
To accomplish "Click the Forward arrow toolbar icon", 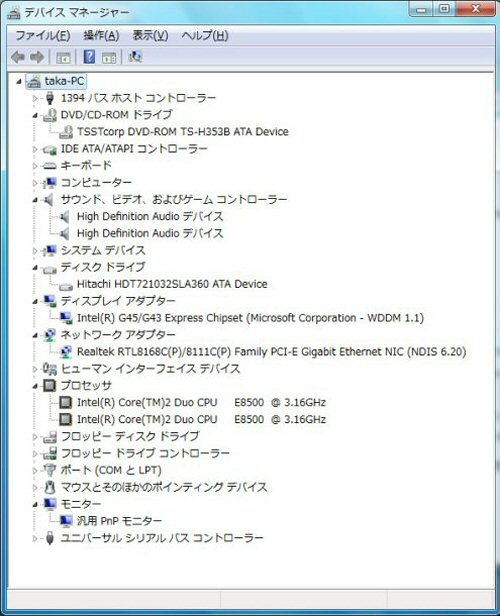I will (x=38, y=57).
